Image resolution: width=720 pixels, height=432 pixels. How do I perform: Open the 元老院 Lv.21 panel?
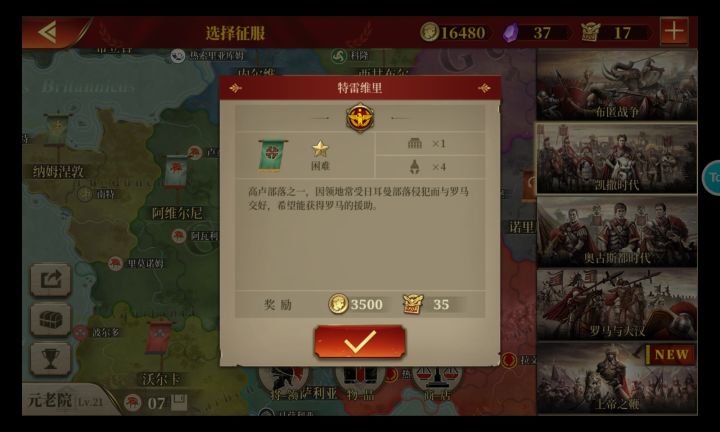[x=66, y=400]
